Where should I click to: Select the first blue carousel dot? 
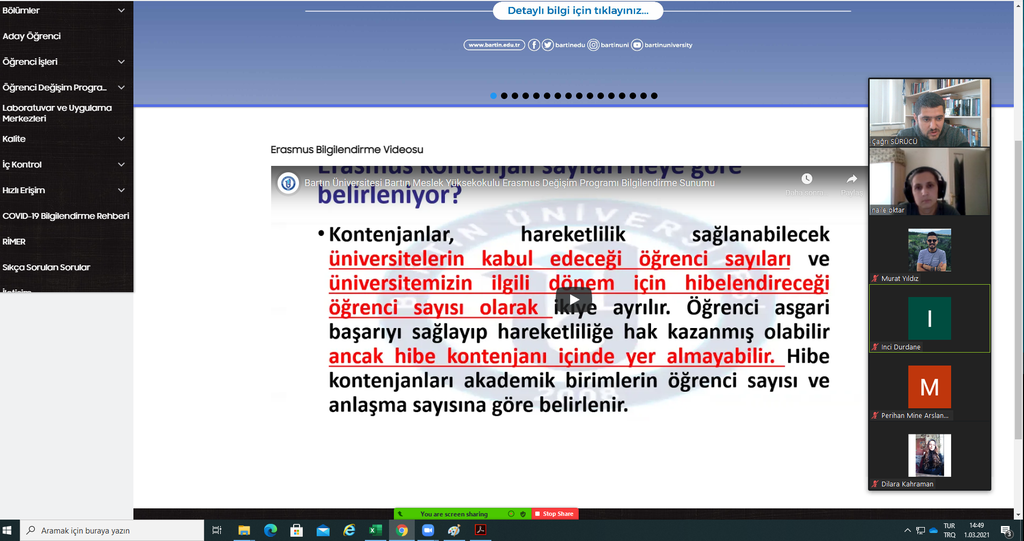493,96
